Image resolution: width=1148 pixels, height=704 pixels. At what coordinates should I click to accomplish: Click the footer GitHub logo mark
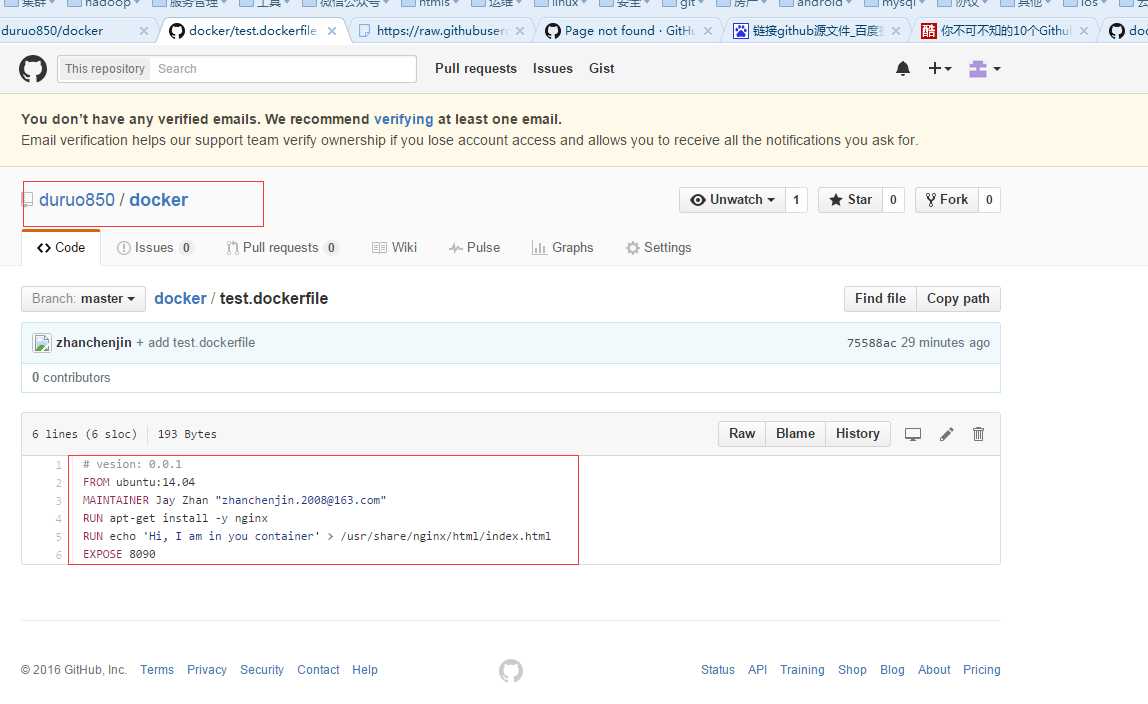click(x=511, y=670)
